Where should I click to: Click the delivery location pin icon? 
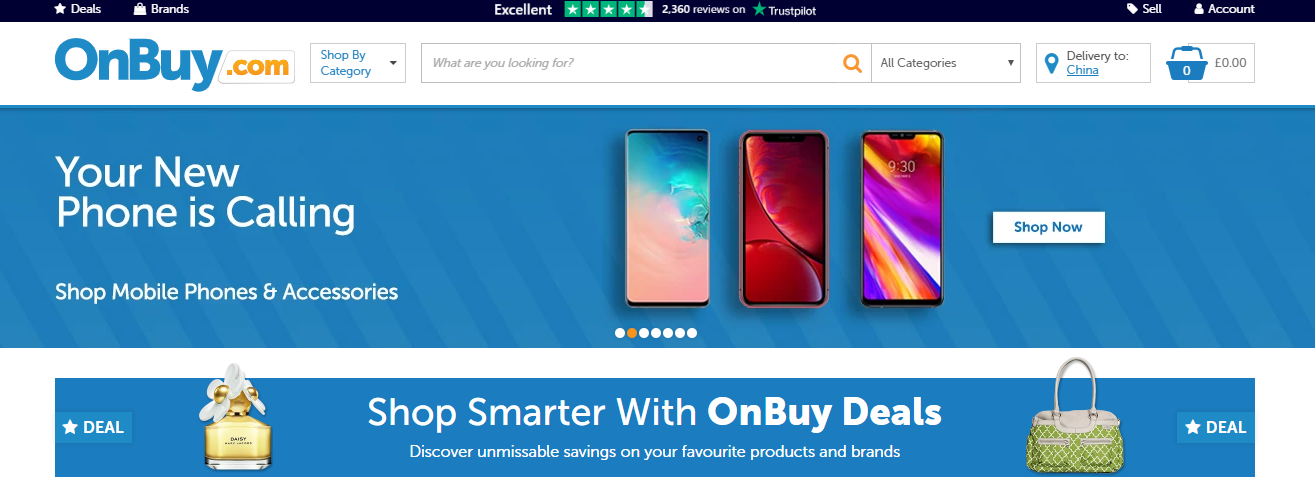[x=1051, y=64]
